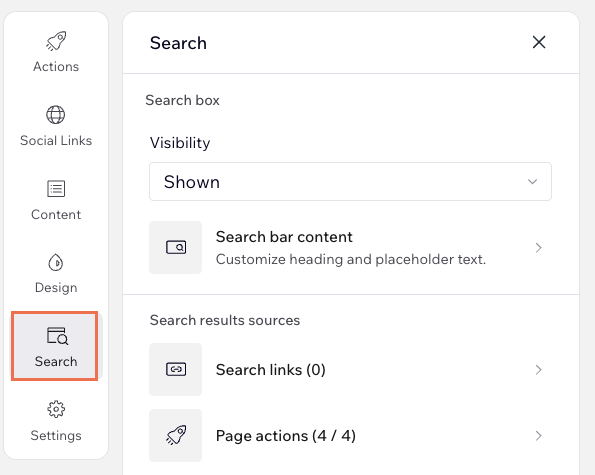Image resolution: width=595 pixels, height=475 pixels.
Task: Expand Search links (0) chevron
Action: point(538,370)
